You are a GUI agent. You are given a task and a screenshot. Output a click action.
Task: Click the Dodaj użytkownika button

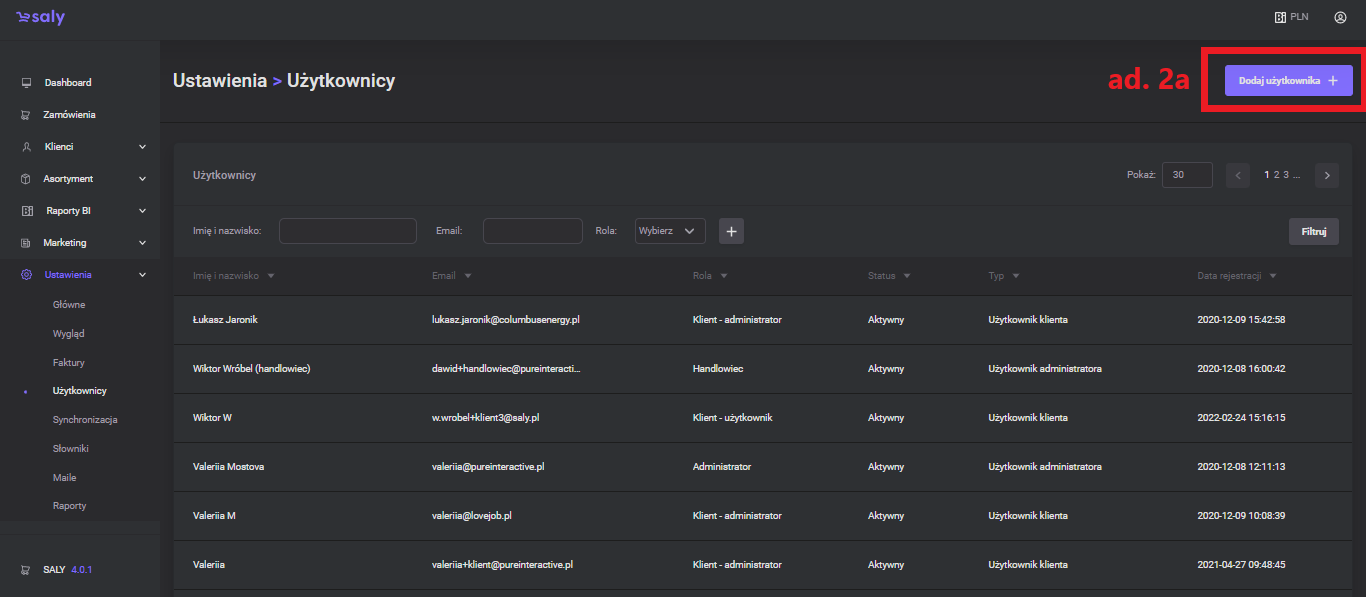(1288, 81)
